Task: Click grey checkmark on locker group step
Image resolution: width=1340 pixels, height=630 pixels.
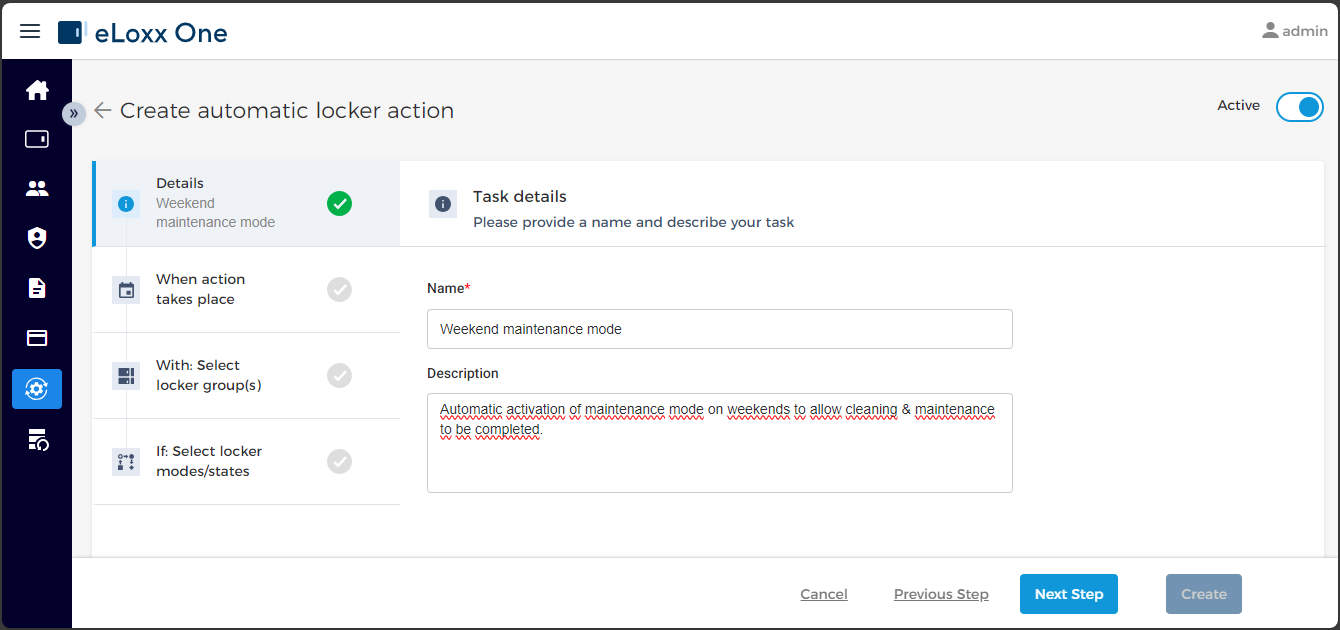Action: click(340, 376)
